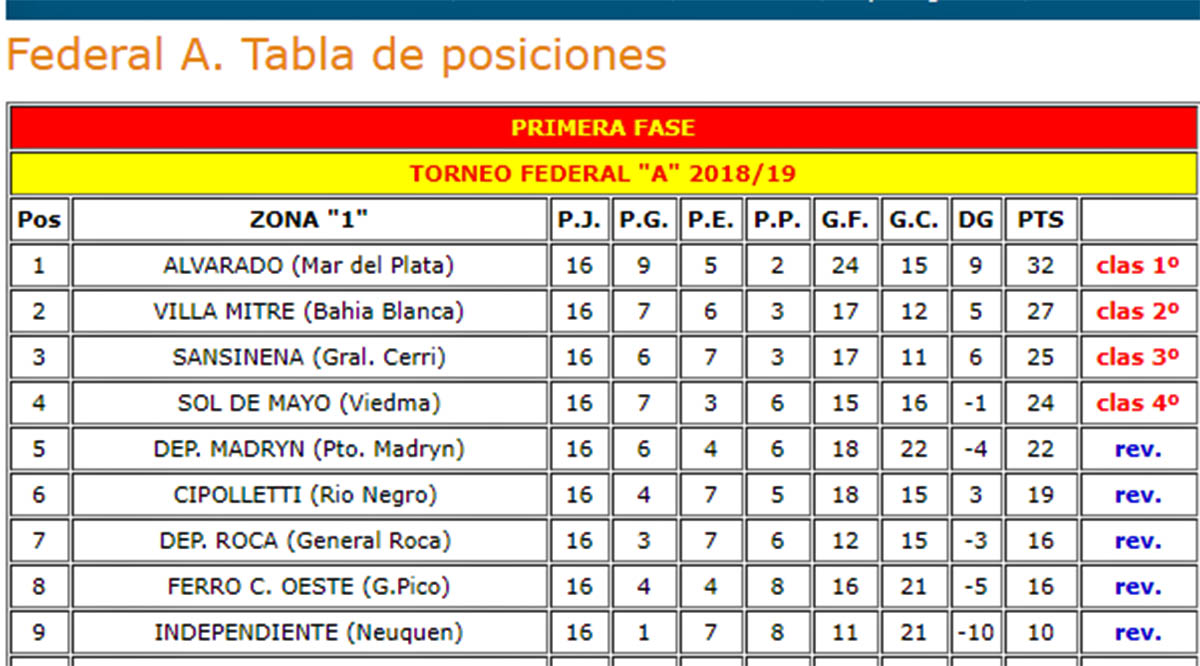Click SOL DE MAYO (Viedma) team name
The height and width of the screenshot is (666, 1200).
[309, 404]
